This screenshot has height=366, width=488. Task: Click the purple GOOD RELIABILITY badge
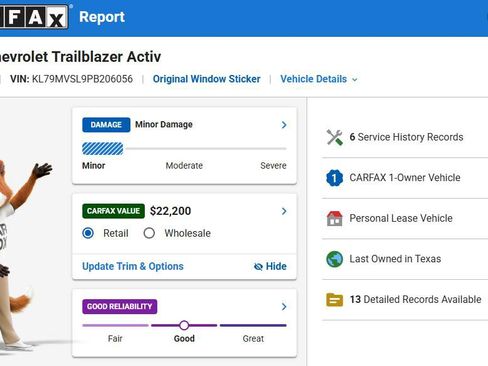[x=120, y=306]
